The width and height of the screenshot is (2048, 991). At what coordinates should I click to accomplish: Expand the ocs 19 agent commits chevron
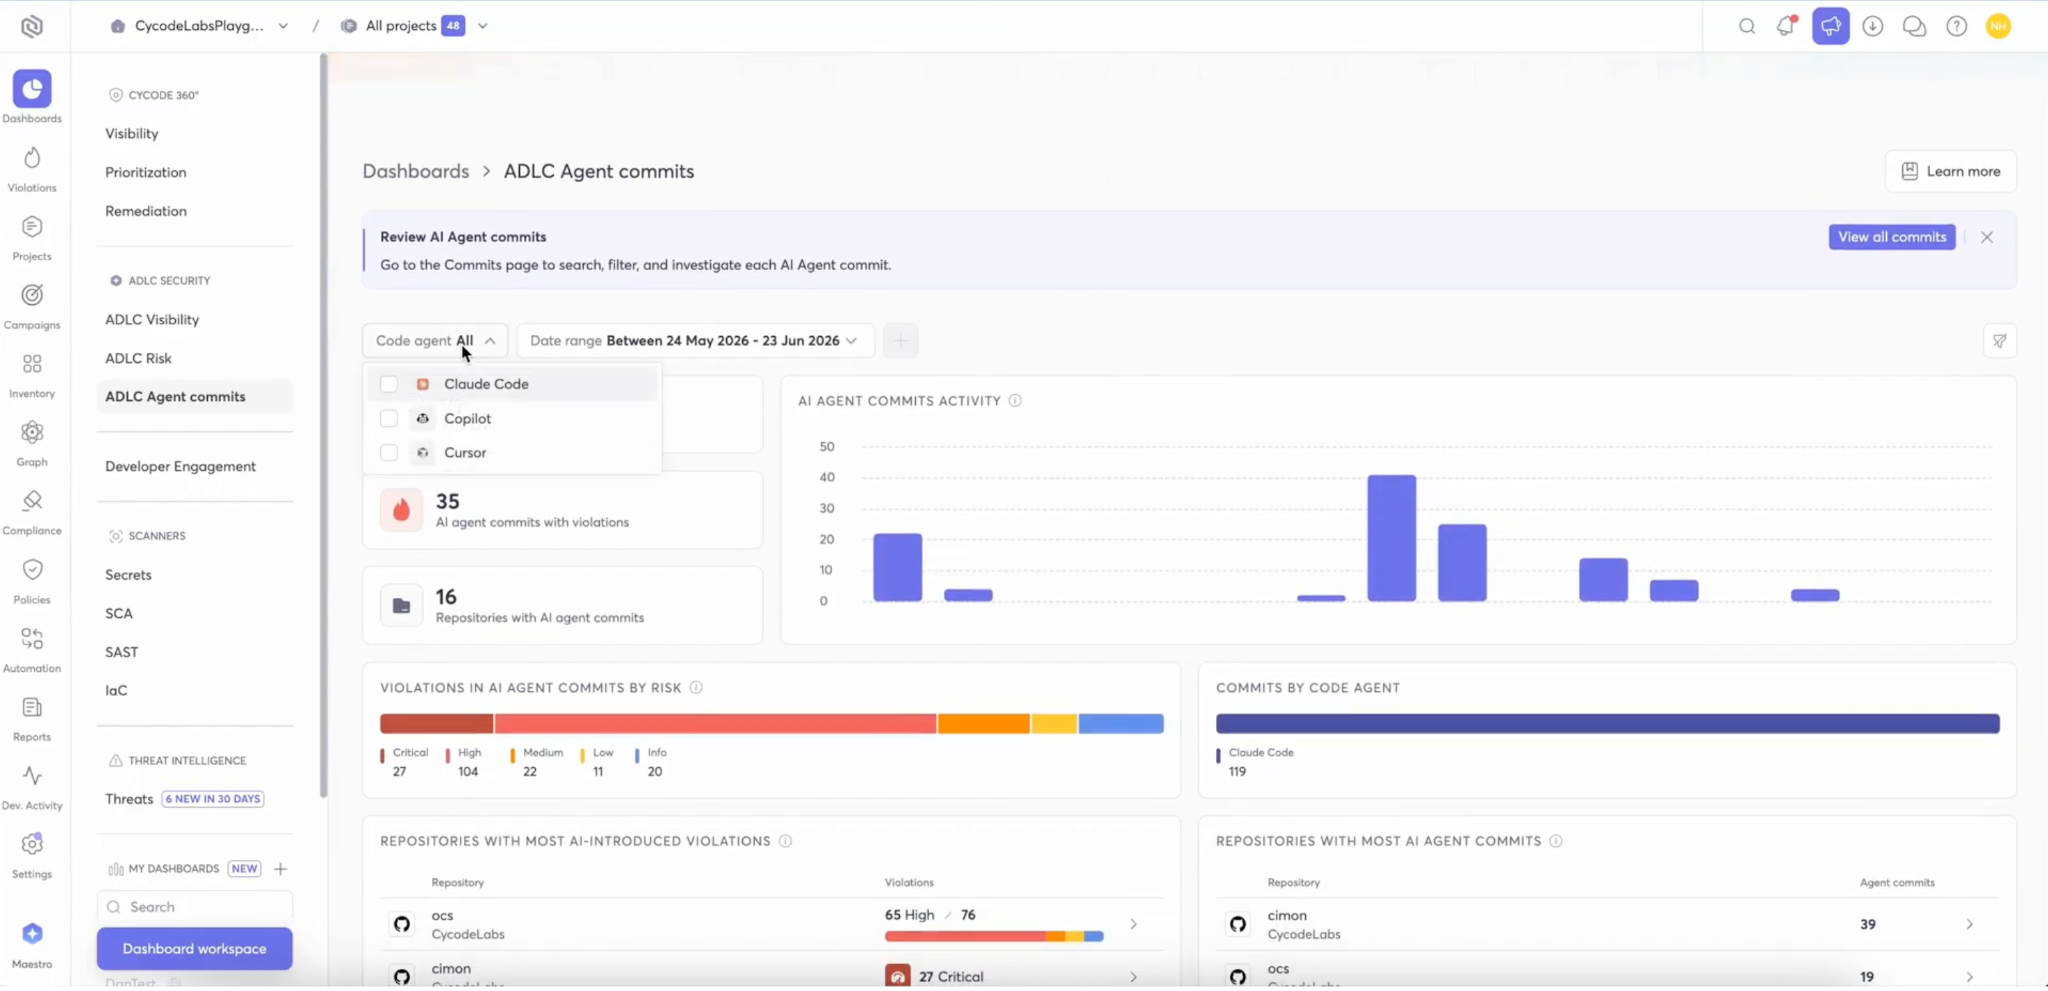(x=1969, y=977)
